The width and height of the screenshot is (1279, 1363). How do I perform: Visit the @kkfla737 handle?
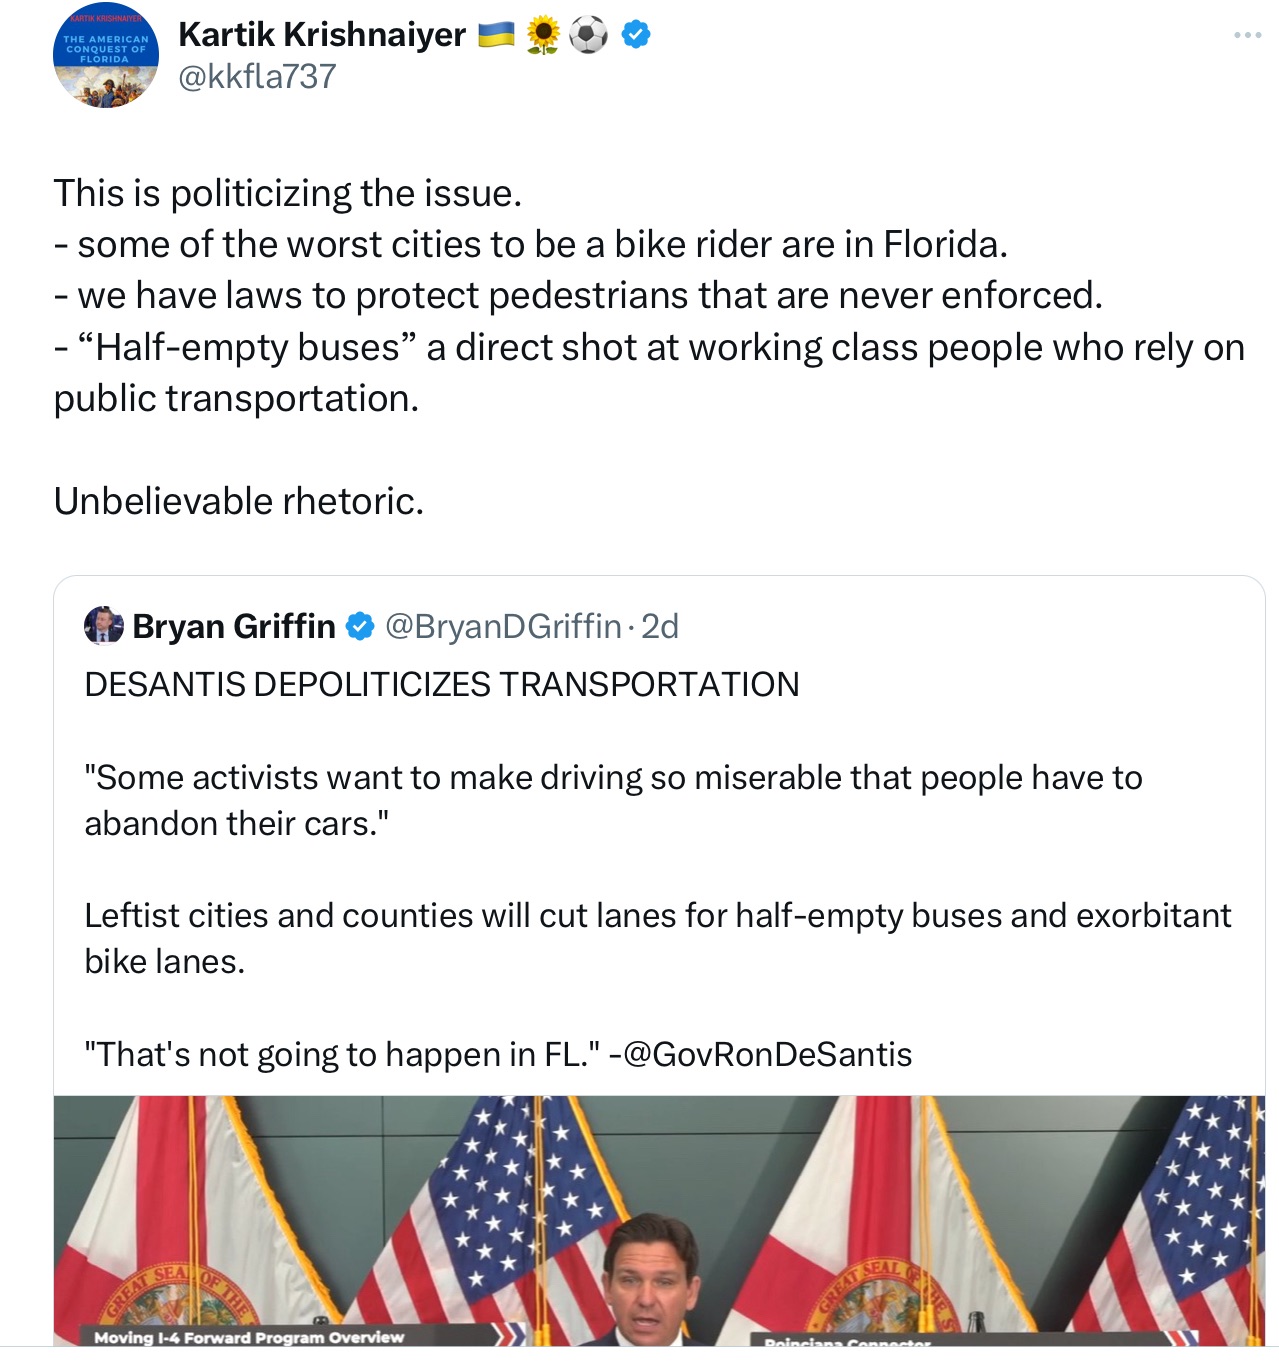click(257, 77)
